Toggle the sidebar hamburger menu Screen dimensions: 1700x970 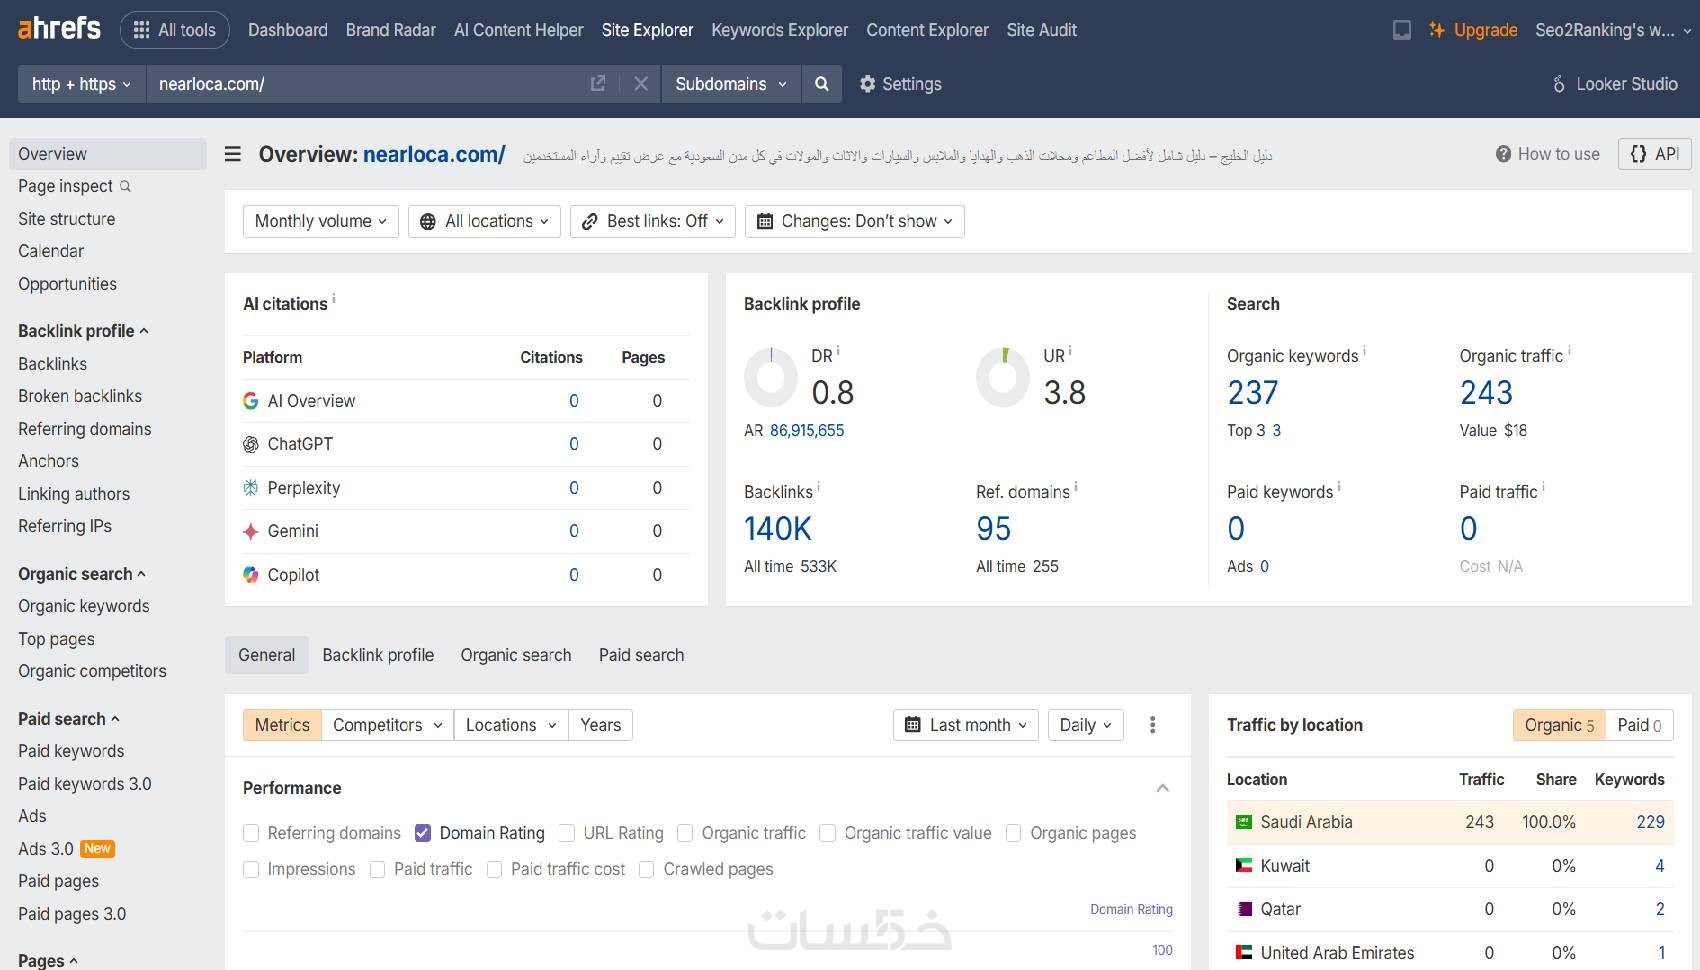[233, 154]
